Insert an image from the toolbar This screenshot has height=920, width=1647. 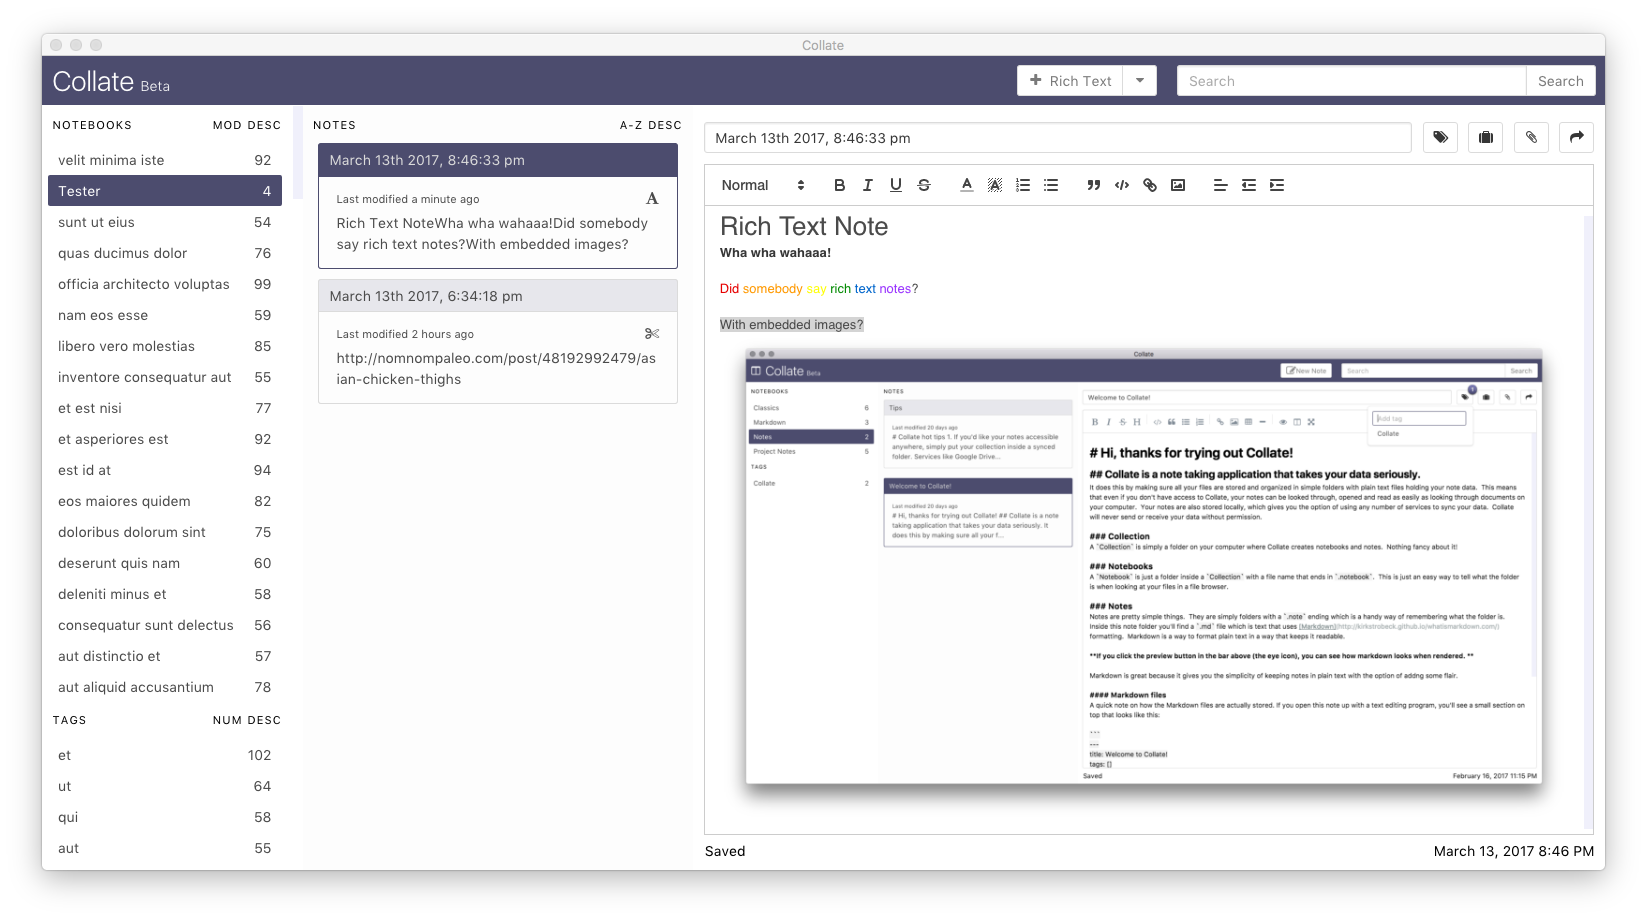click(1177, 185)
